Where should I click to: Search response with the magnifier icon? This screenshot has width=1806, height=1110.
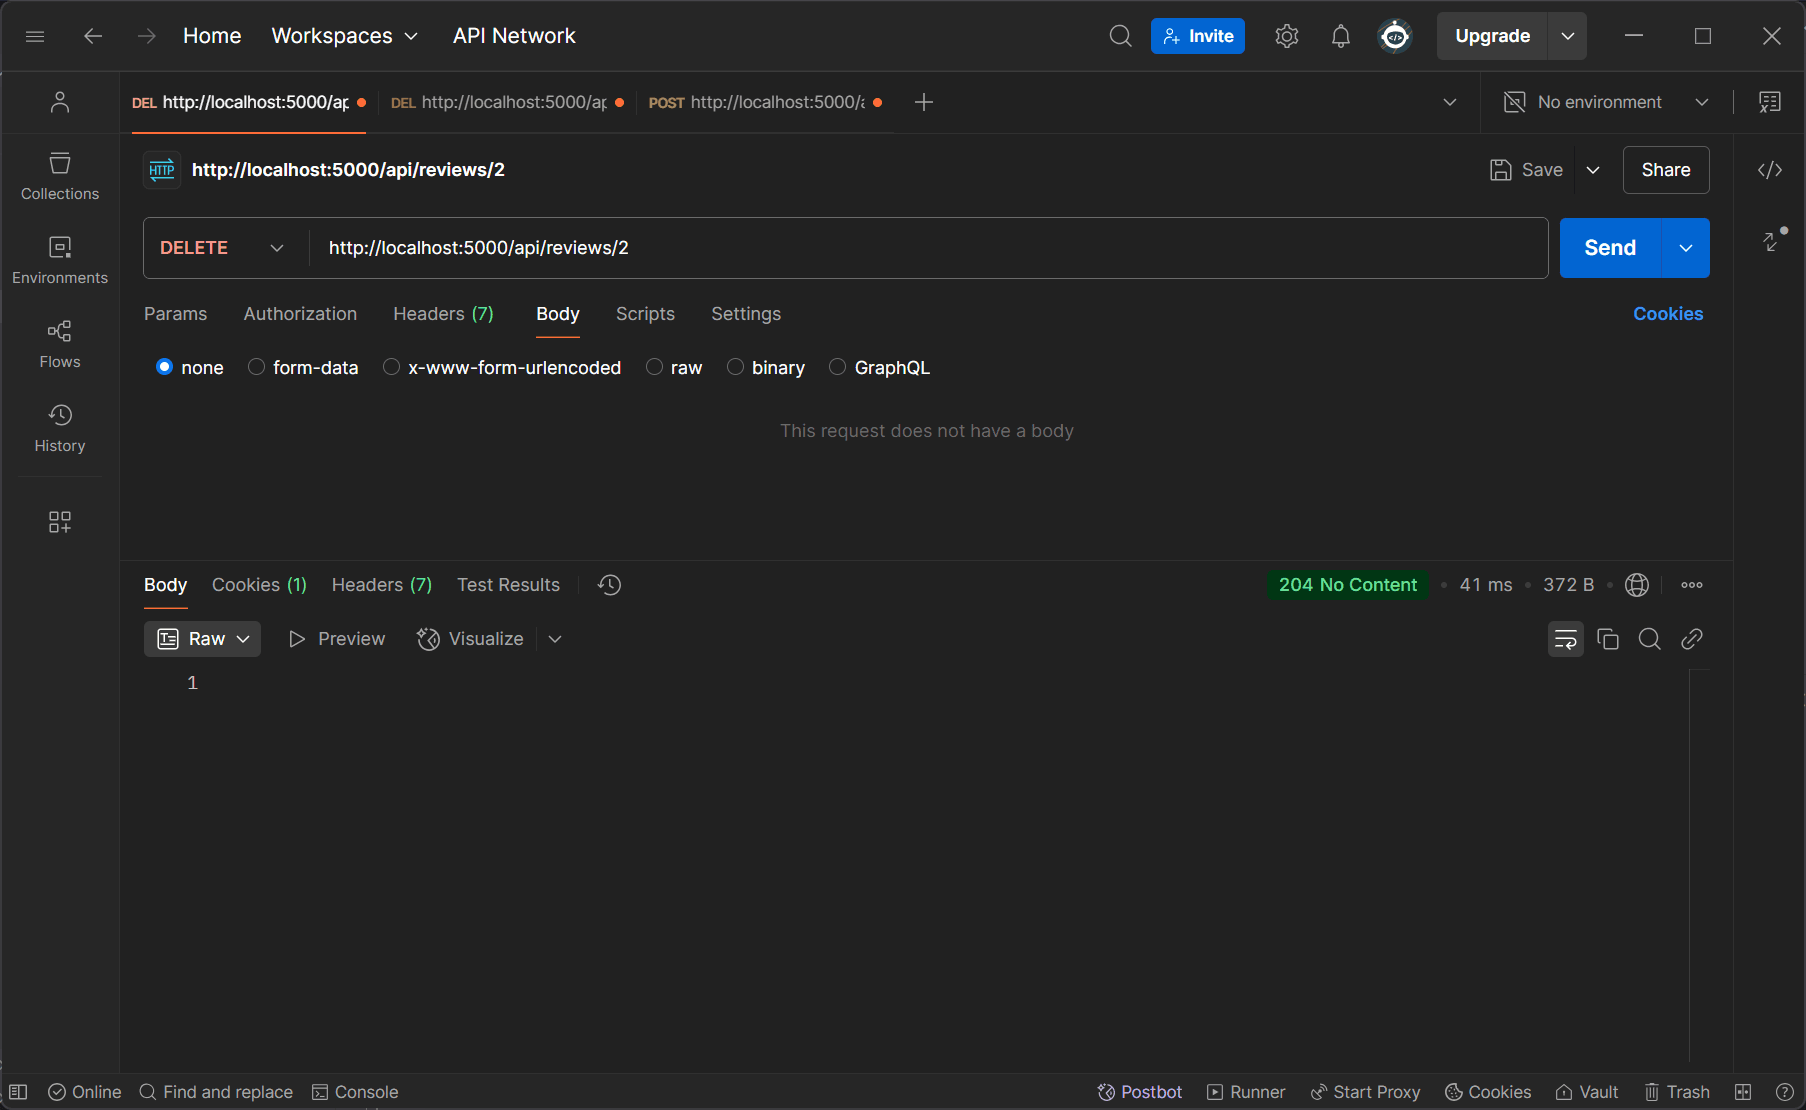pyautogui.click(x=1650, y=639)
